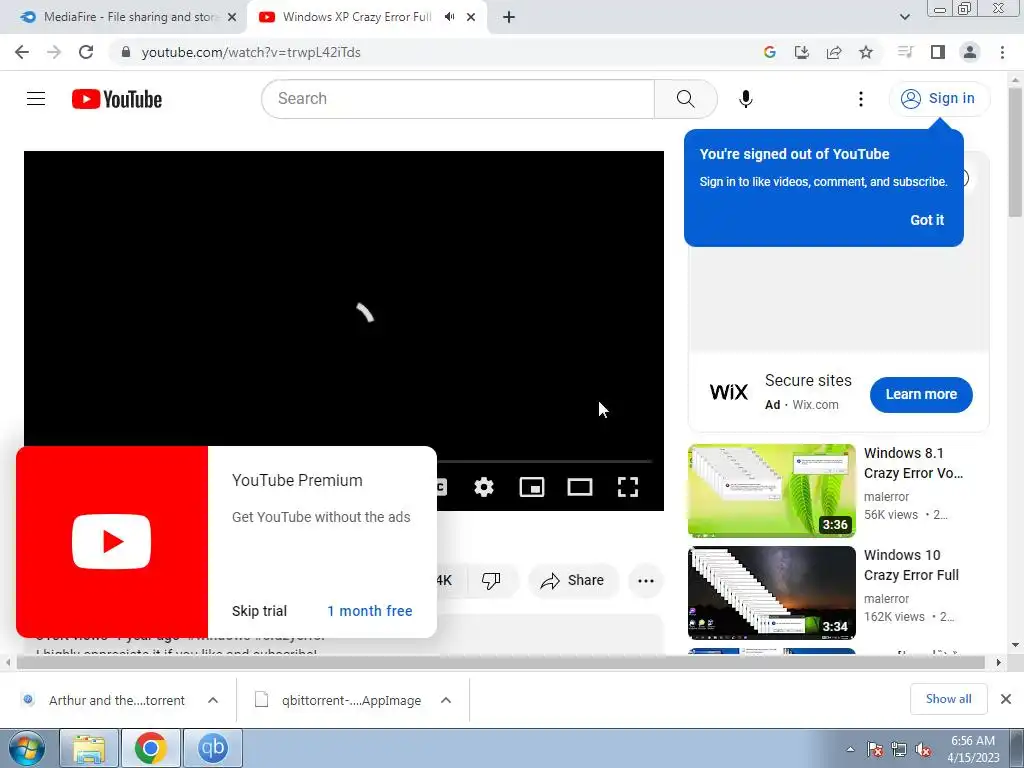Dismiss the tooltip with Got it
The image size is (1024, 768).
[927, 220]
